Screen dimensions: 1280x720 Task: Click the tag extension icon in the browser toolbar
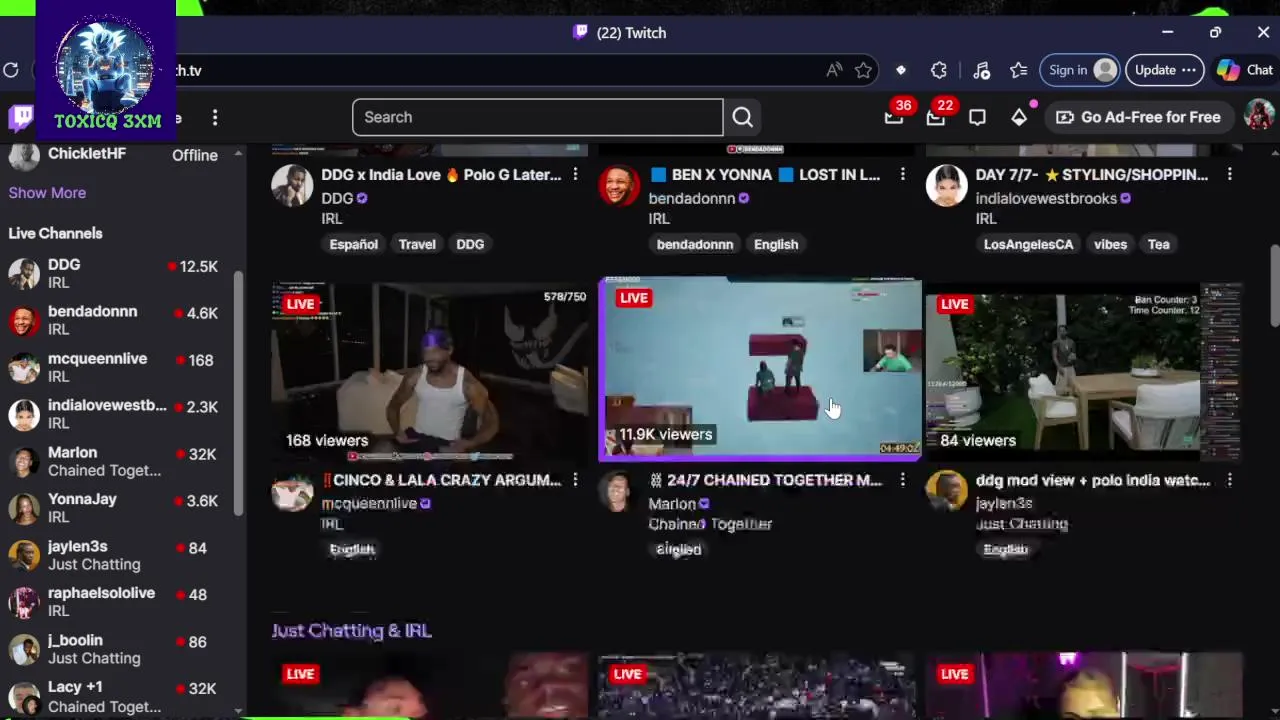[x=901, y=70]
